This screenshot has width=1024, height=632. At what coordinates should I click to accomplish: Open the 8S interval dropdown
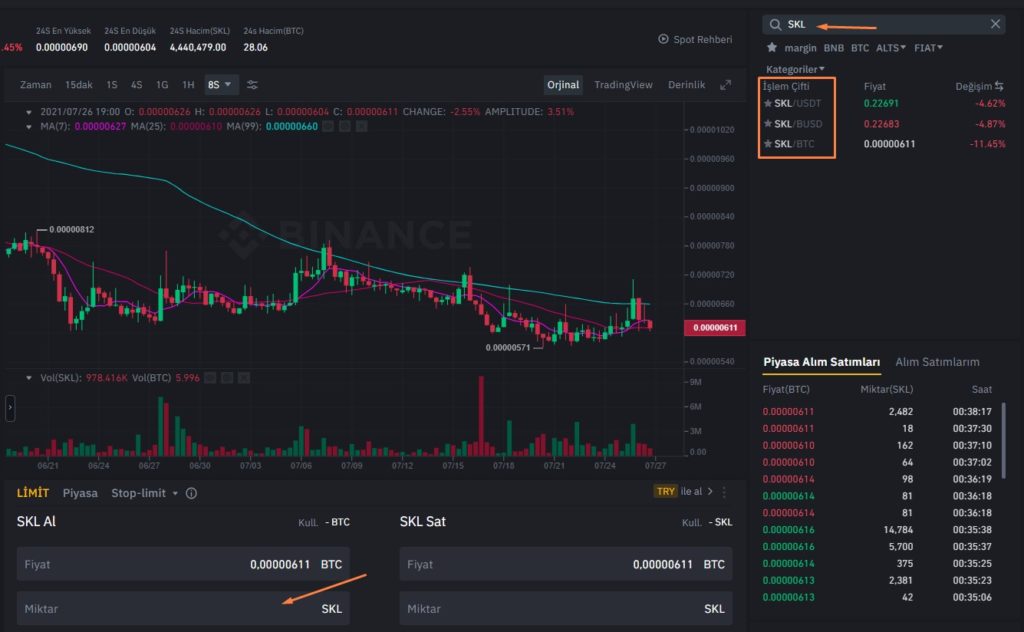[220, 85]
